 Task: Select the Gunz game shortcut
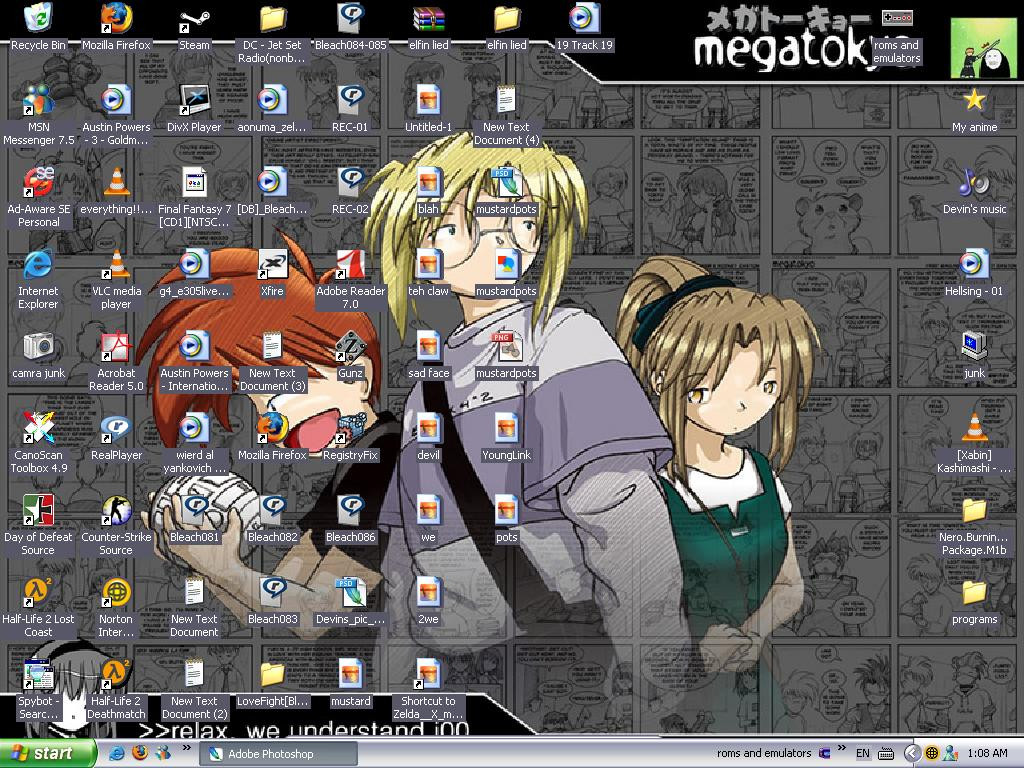click(x=350, y=347)
